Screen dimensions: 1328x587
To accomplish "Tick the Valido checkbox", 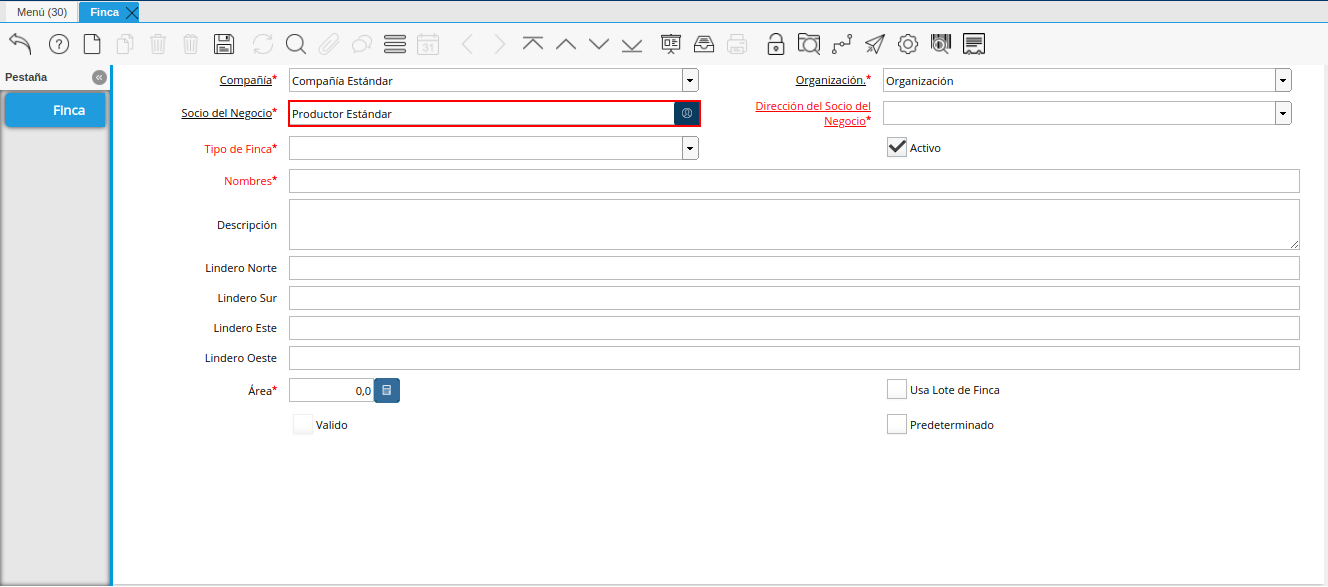I will click(x=303, y=424).
